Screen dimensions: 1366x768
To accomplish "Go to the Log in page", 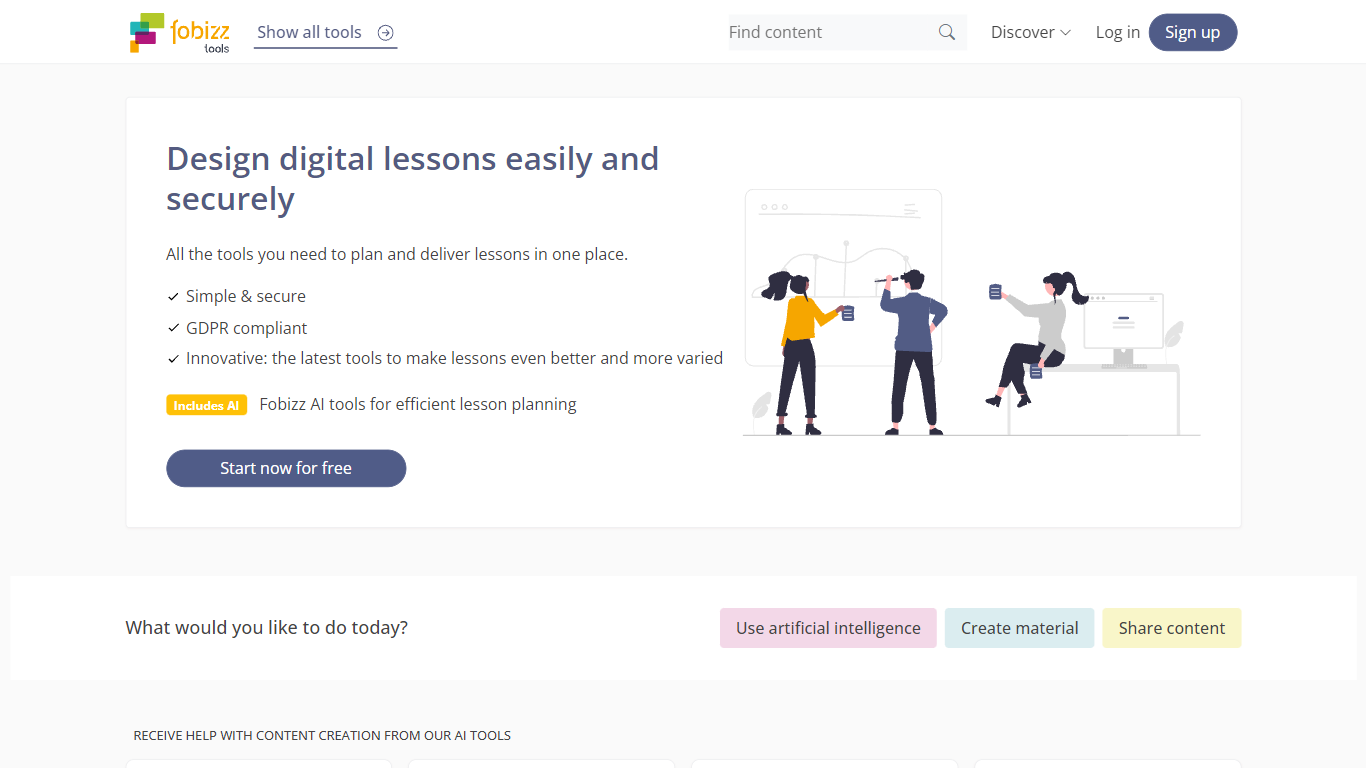I will [1117, 32].
